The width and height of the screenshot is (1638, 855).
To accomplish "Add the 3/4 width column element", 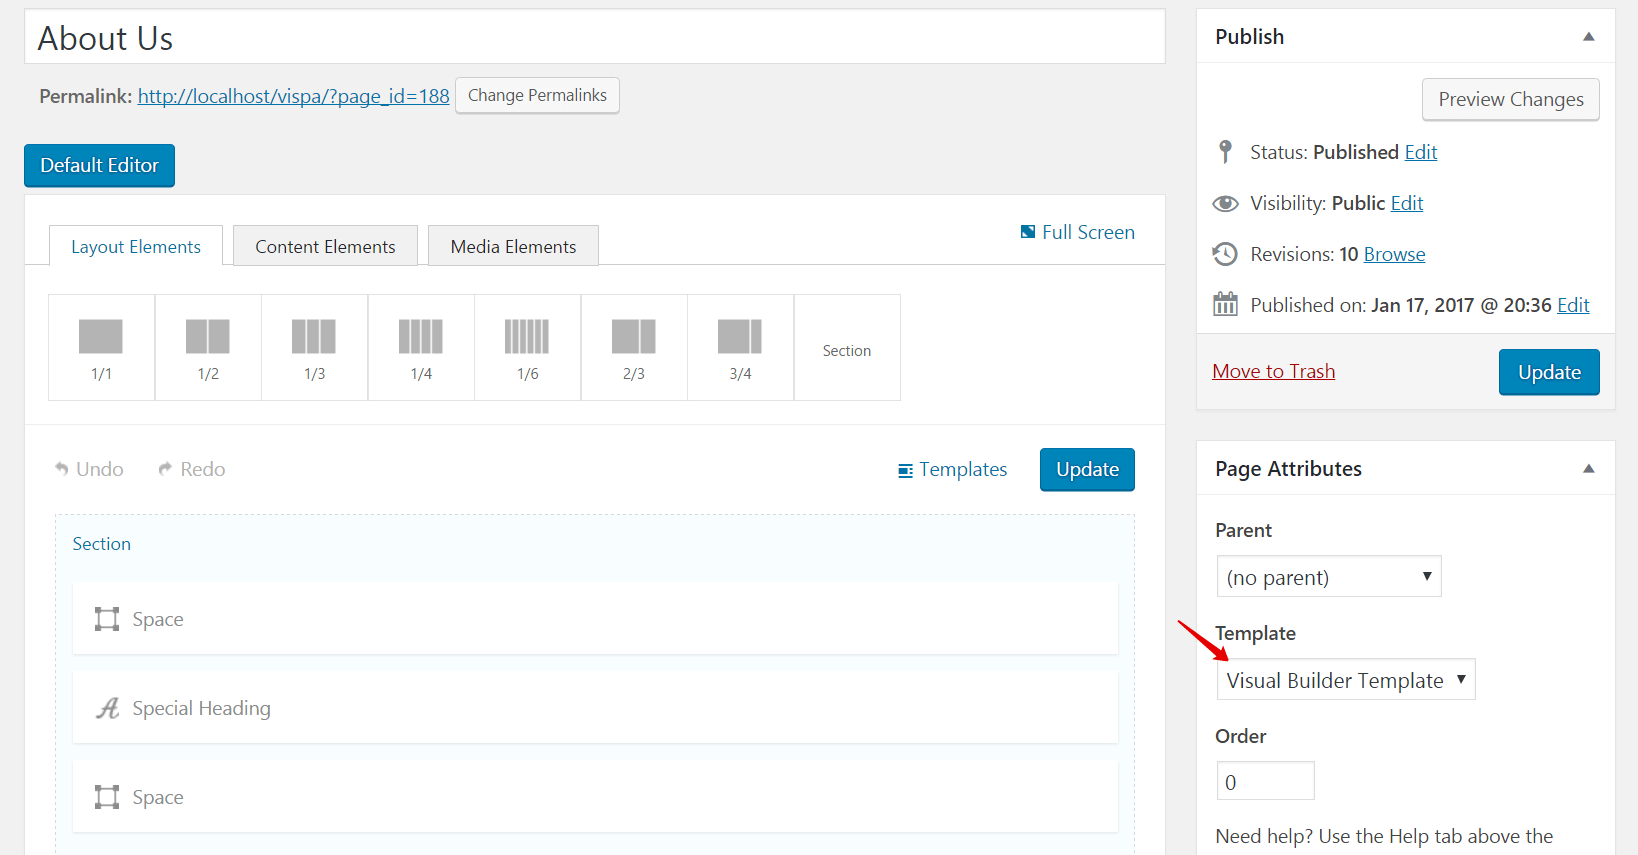I will tap(740, 347).
